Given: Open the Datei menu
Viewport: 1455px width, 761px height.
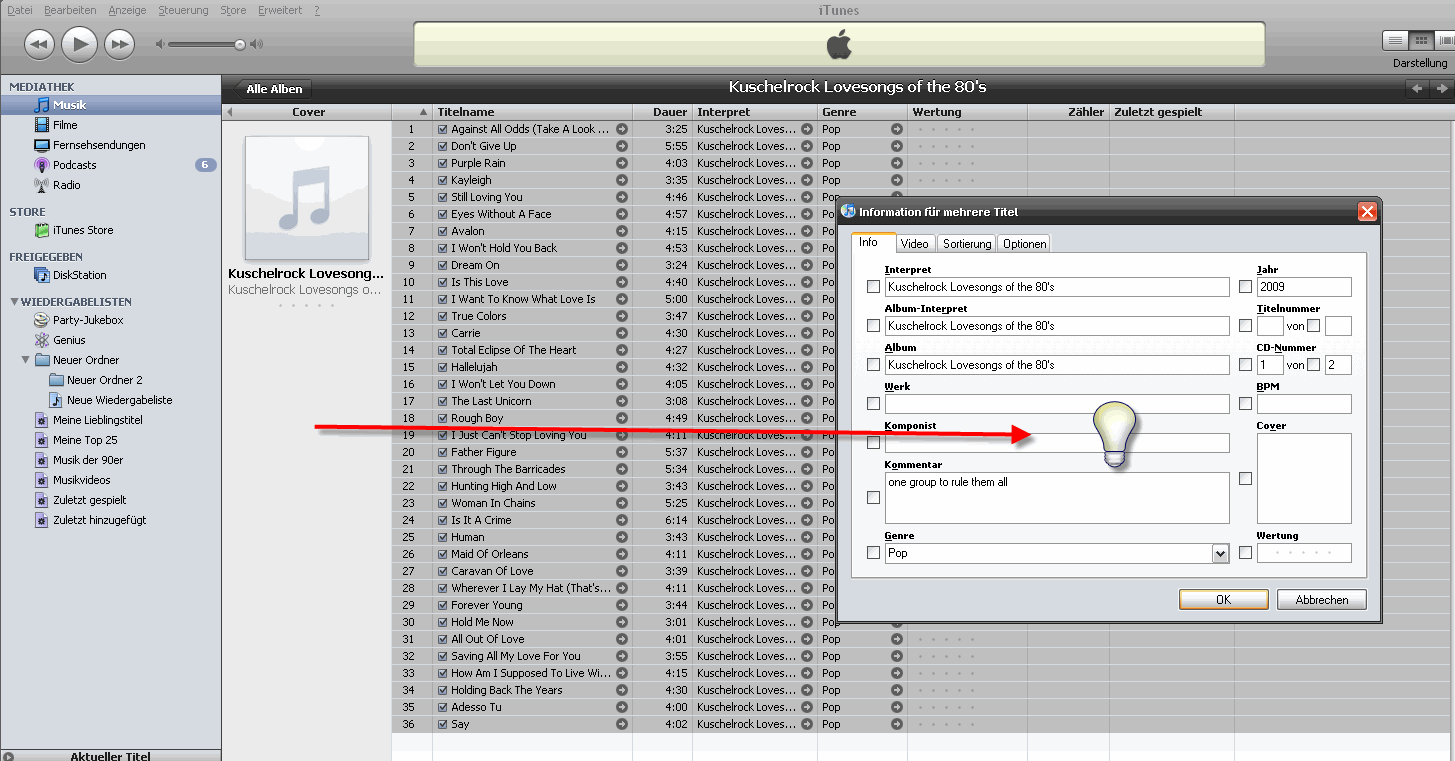Looking at the screenshot, I should pos(20,10).
